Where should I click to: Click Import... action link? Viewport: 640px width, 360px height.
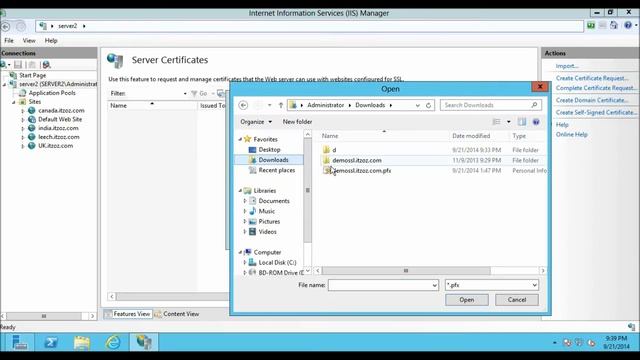click(x=567, y=66)
